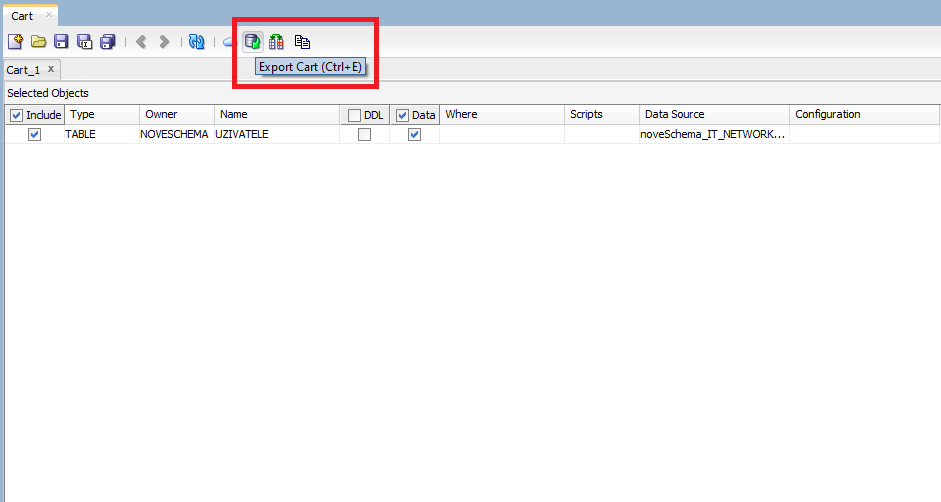Click the Name column header
This screenshot has height=502, width=941.
(277, 114)
